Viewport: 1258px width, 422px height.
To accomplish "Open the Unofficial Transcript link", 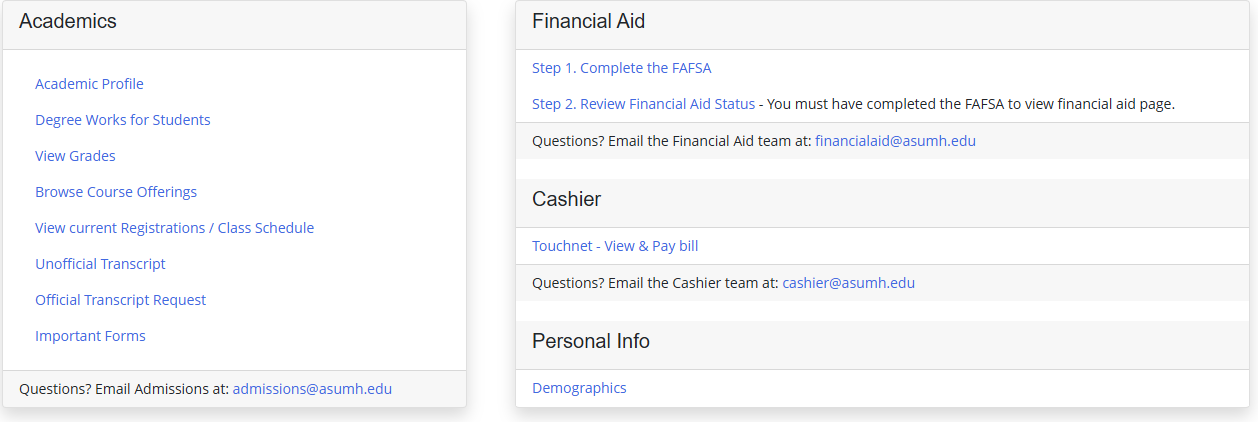I will (x=100, y=264).
